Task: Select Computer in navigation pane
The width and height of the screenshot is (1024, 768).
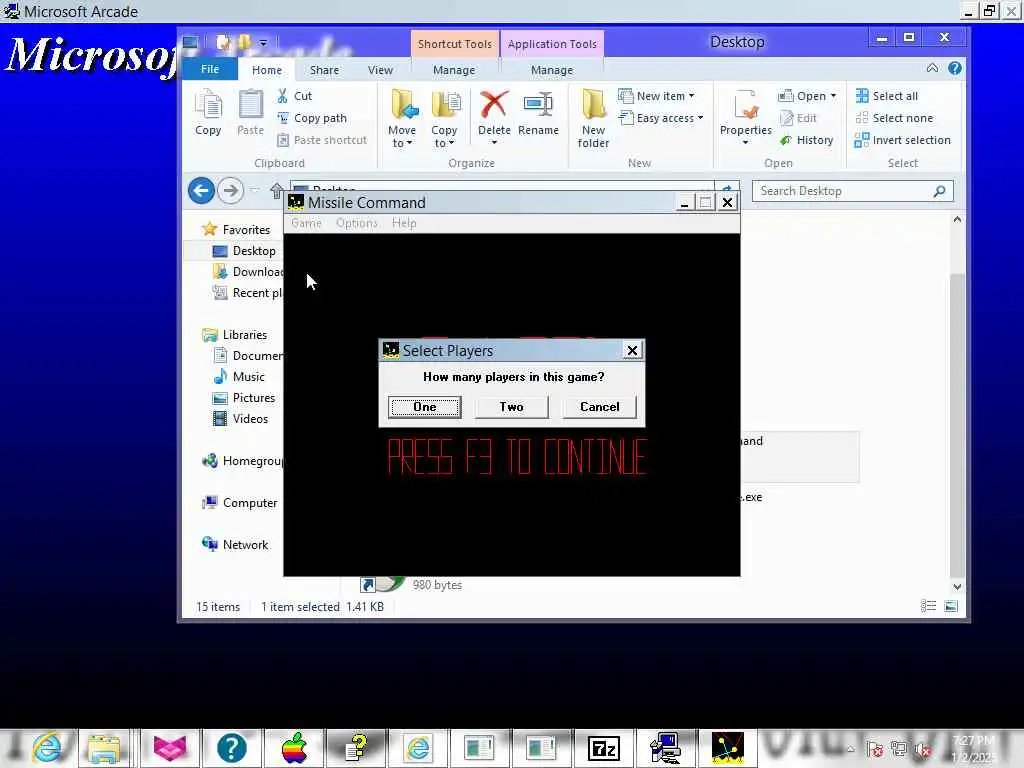Action: point(240,503)
